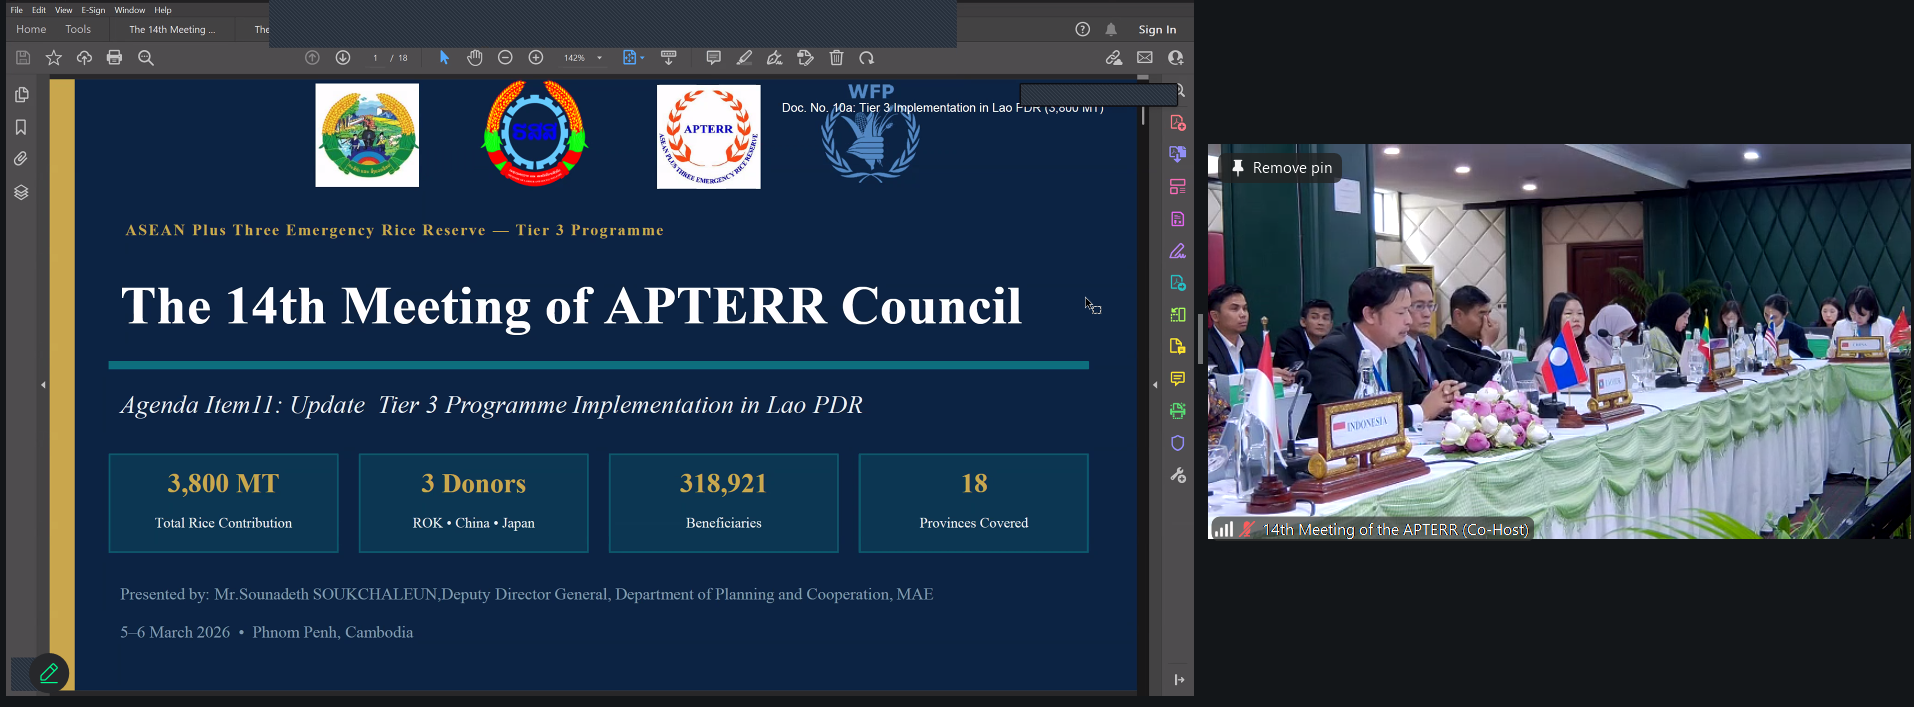
Task: Add a sticky note comment
Action: [713, 58]
